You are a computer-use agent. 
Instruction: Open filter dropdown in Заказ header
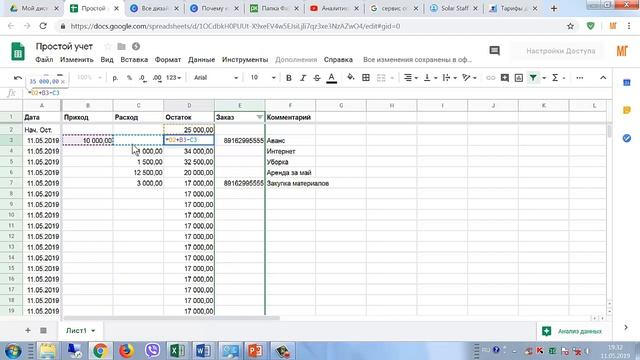point(259,117)
